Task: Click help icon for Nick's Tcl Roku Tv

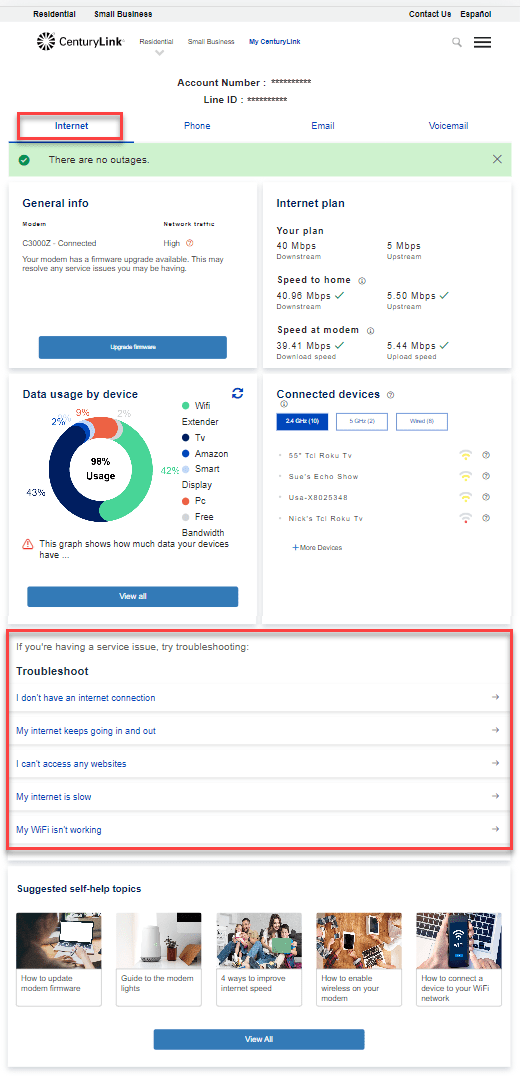Action: (x=486, y=518)
